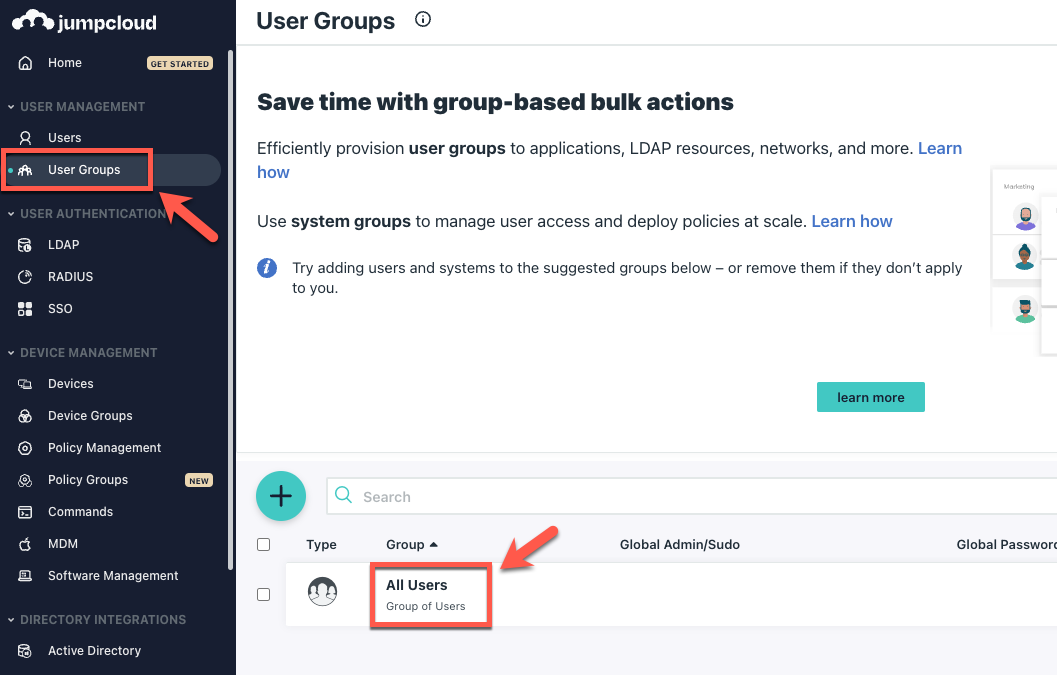
Task: Open the All Users group
Action: [x=417, y=585]
